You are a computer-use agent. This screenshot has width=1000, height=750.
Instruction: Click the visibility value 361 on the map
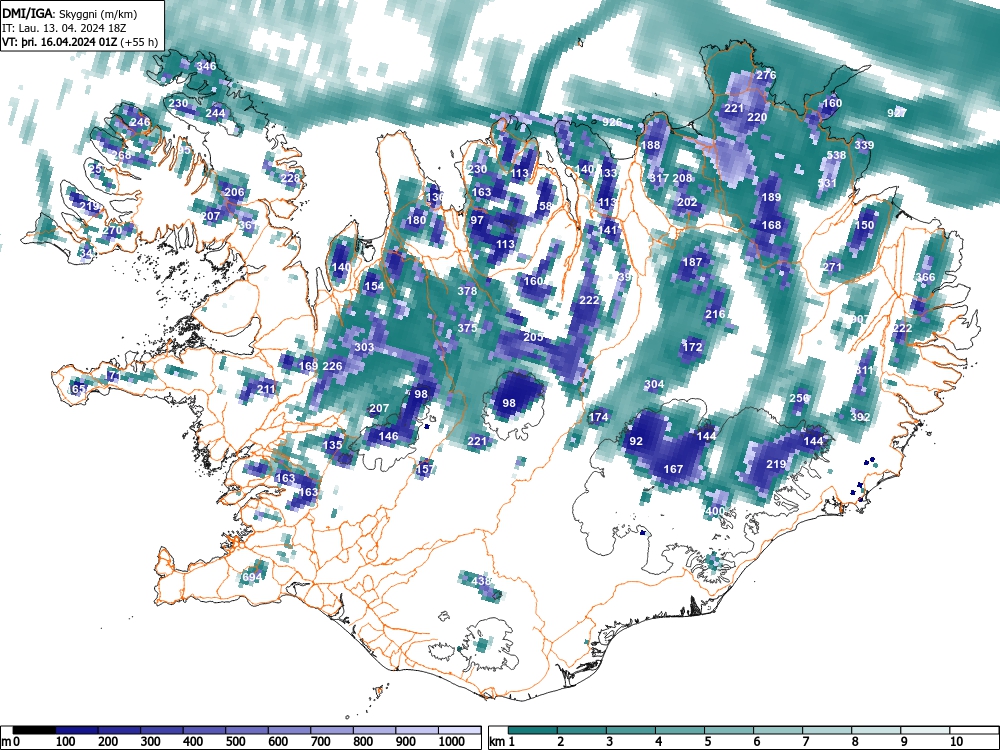[247, 225]
